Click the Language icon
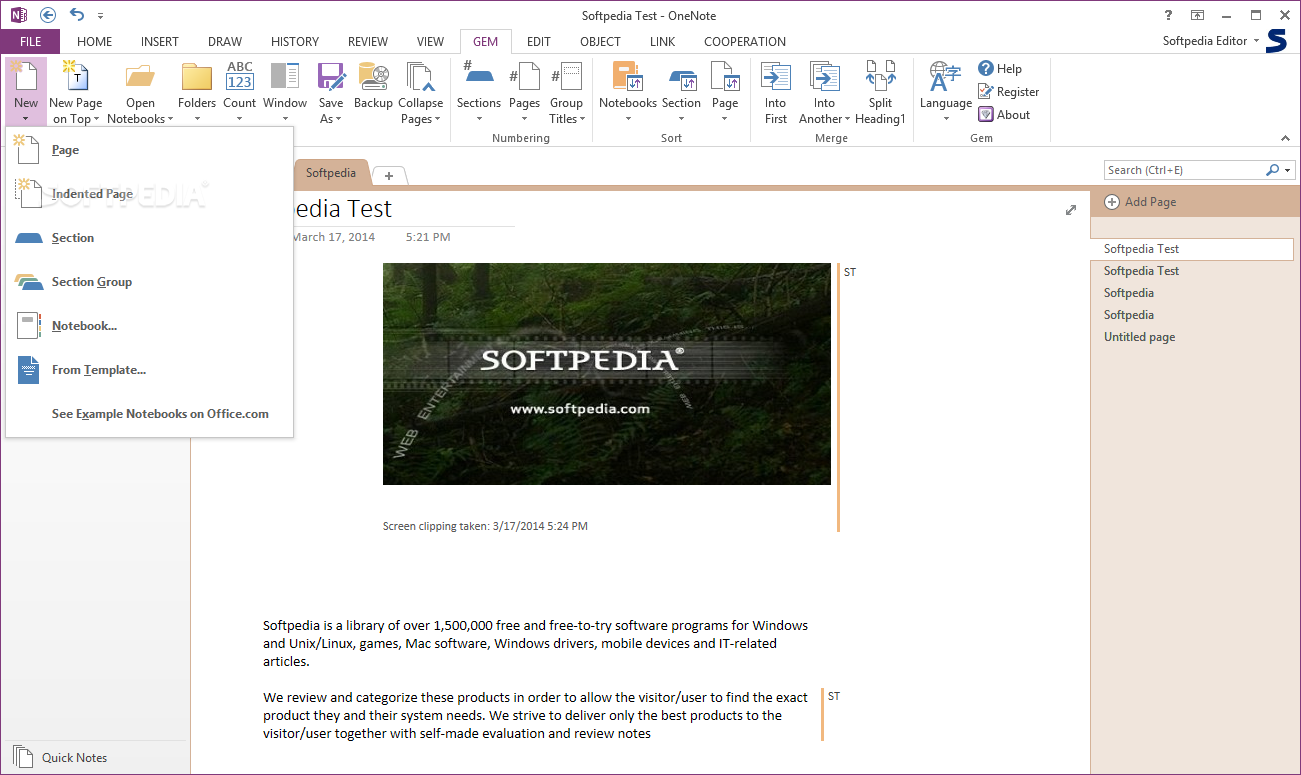 coord(945,77)
